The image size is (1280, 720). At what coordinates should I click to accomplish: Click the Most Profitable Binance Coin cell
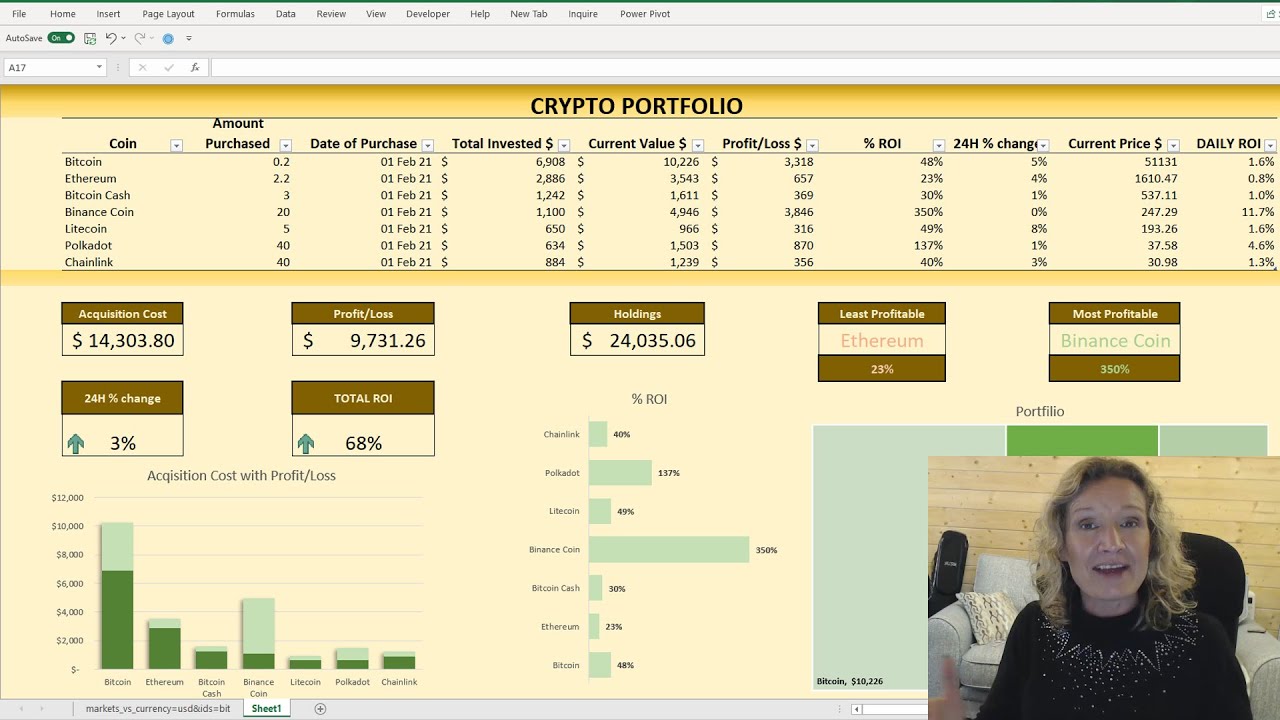[1115, 340]
